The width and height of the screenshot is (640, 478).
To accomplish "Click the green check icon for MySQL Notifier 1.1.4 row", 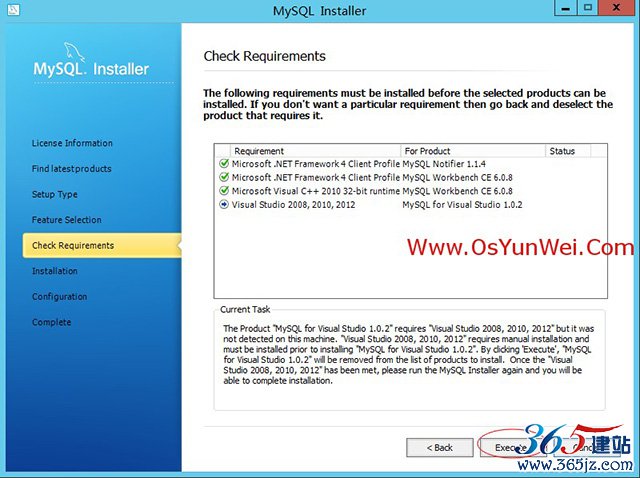I will pos(224,164).
